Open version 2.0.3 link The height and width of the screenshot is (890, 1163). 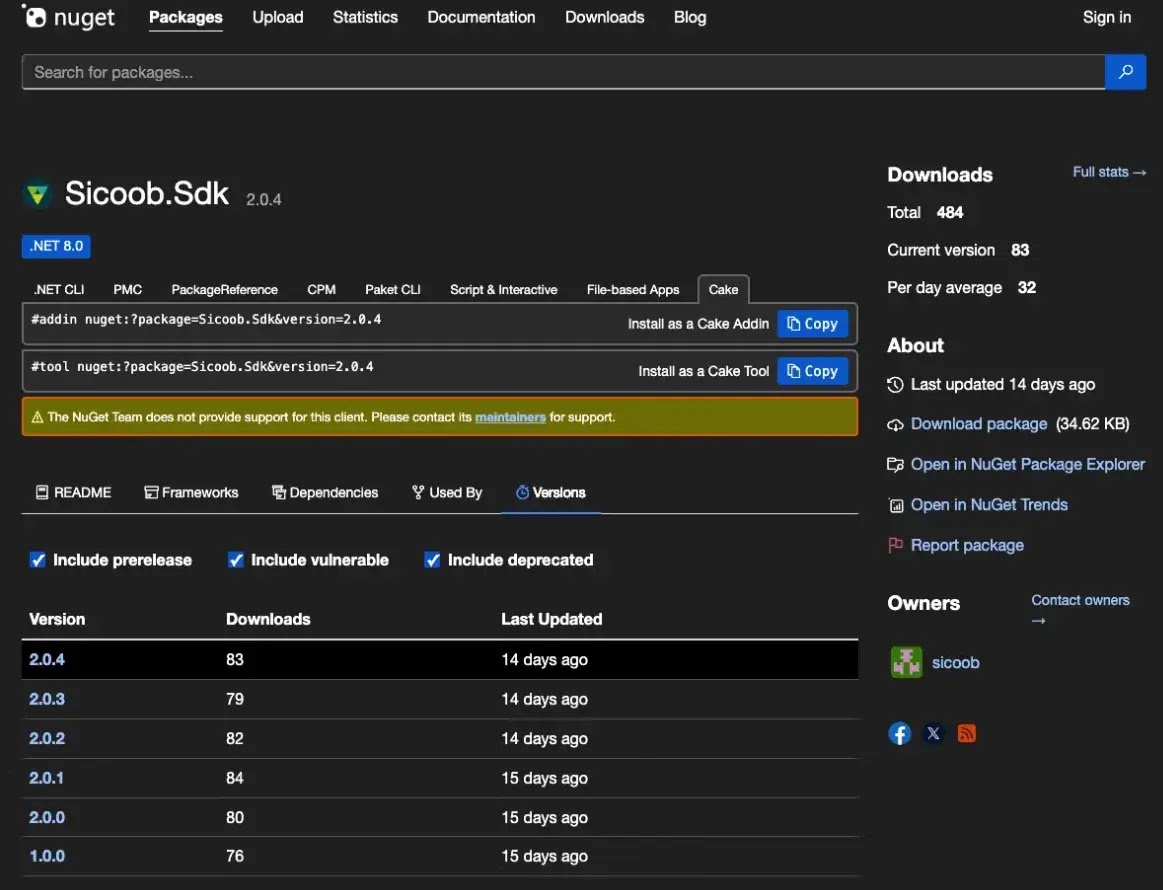pos(47,699)
